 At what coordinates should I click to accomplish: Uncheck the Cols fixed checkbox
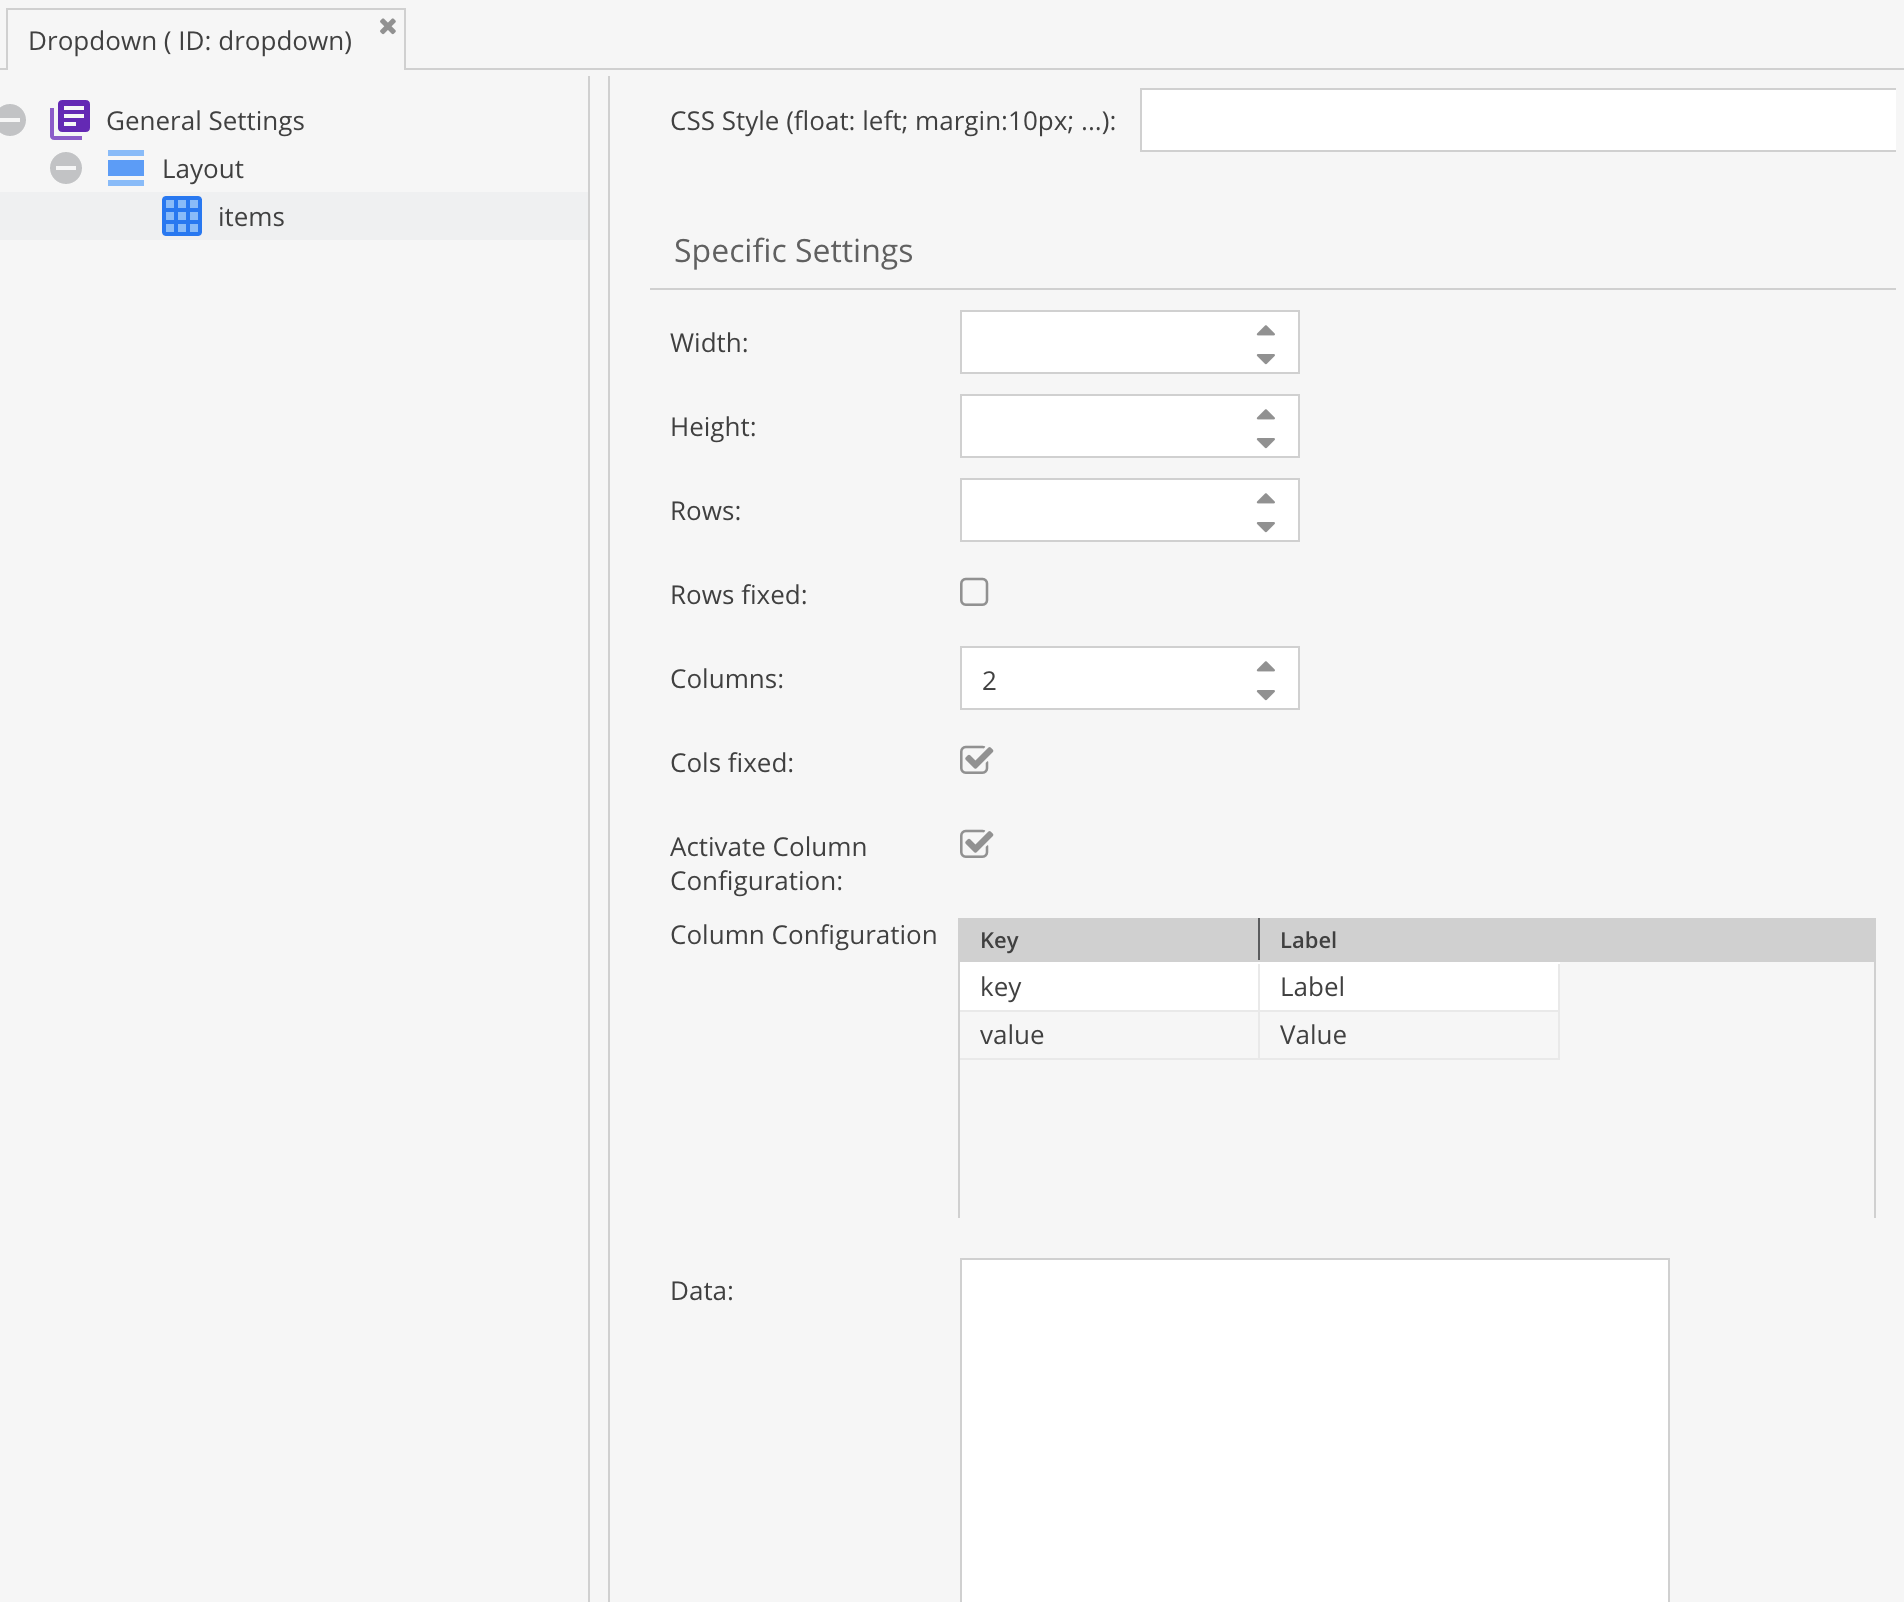point(975,761)
